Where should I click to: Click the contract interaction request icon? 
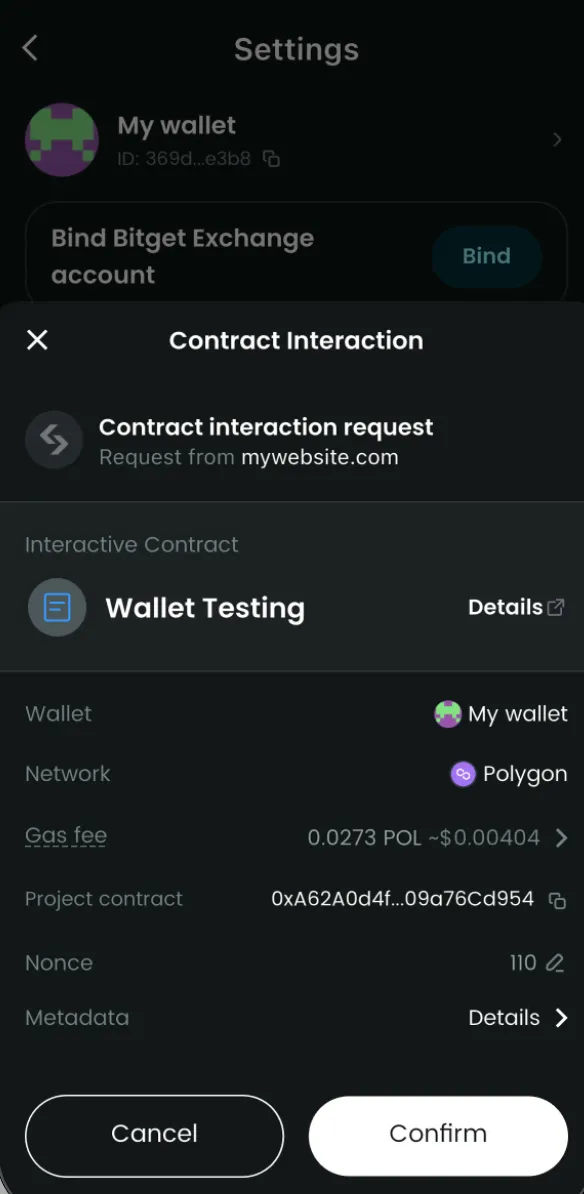(53, 440)
